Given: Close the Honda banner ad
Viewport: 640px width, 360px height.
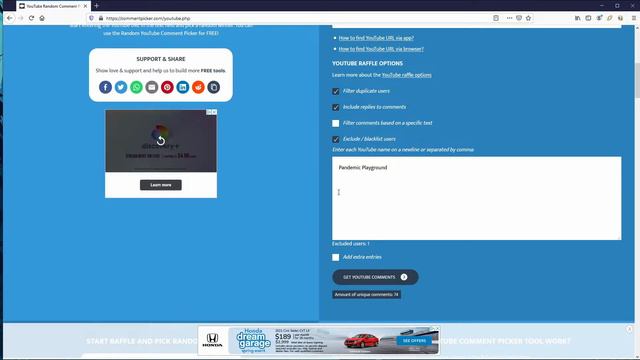Looking at the screenshot, I should click(x=437, y=328).
